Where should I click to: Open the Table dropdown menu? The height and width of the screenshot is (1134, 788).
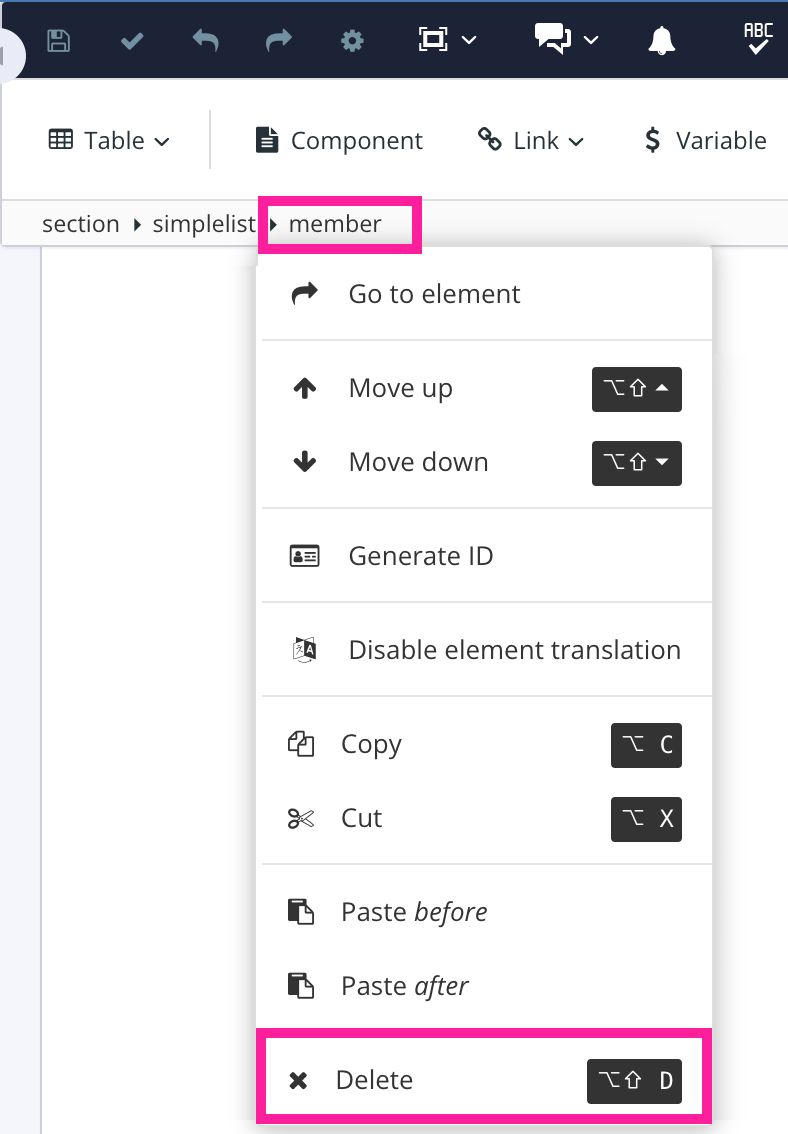pyautogui.click(x=110, y=140)
